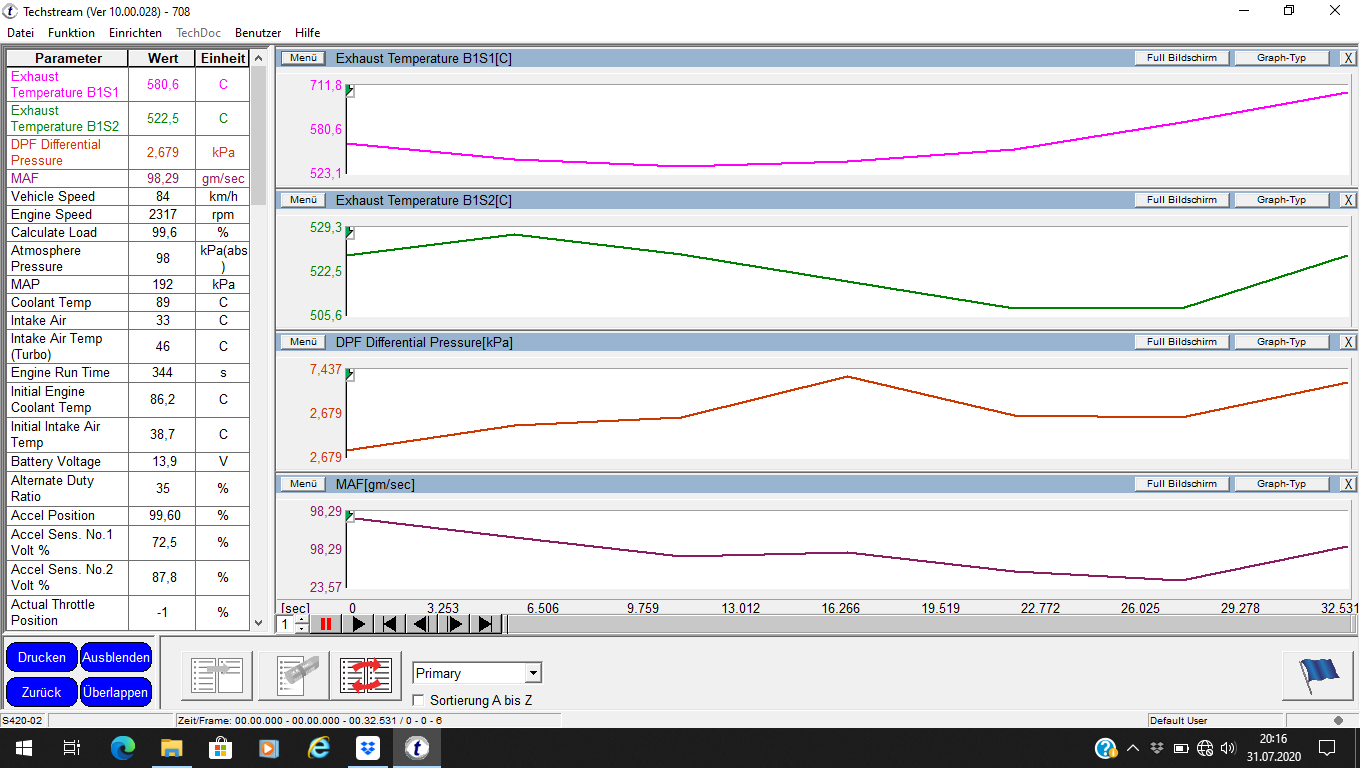The height and width of the screenshot is (768, 1360).
Task: Select the Battery Voltage parameter row
Action: click(128, 461)
